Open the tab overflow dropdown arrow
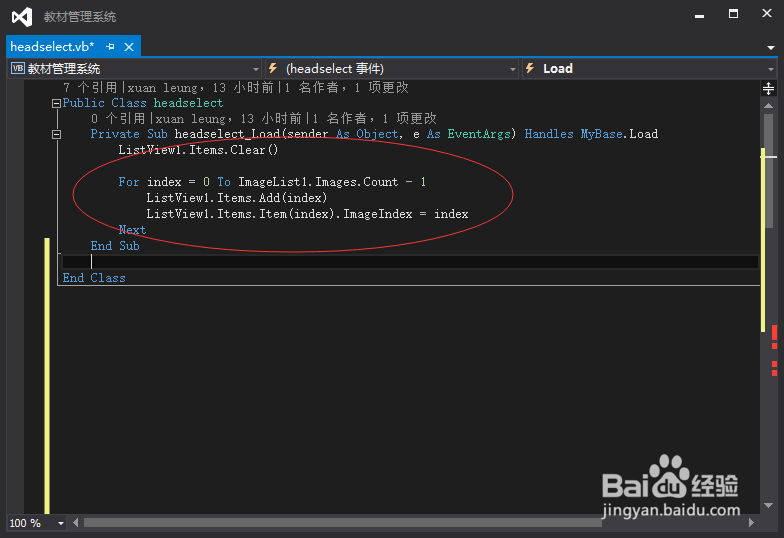Screen dimensions: 784x538 tap(770, 48)
